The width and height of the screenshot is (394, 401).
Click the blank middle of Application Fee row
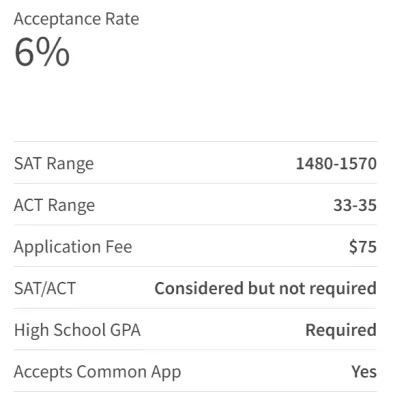tap(241, 247)
